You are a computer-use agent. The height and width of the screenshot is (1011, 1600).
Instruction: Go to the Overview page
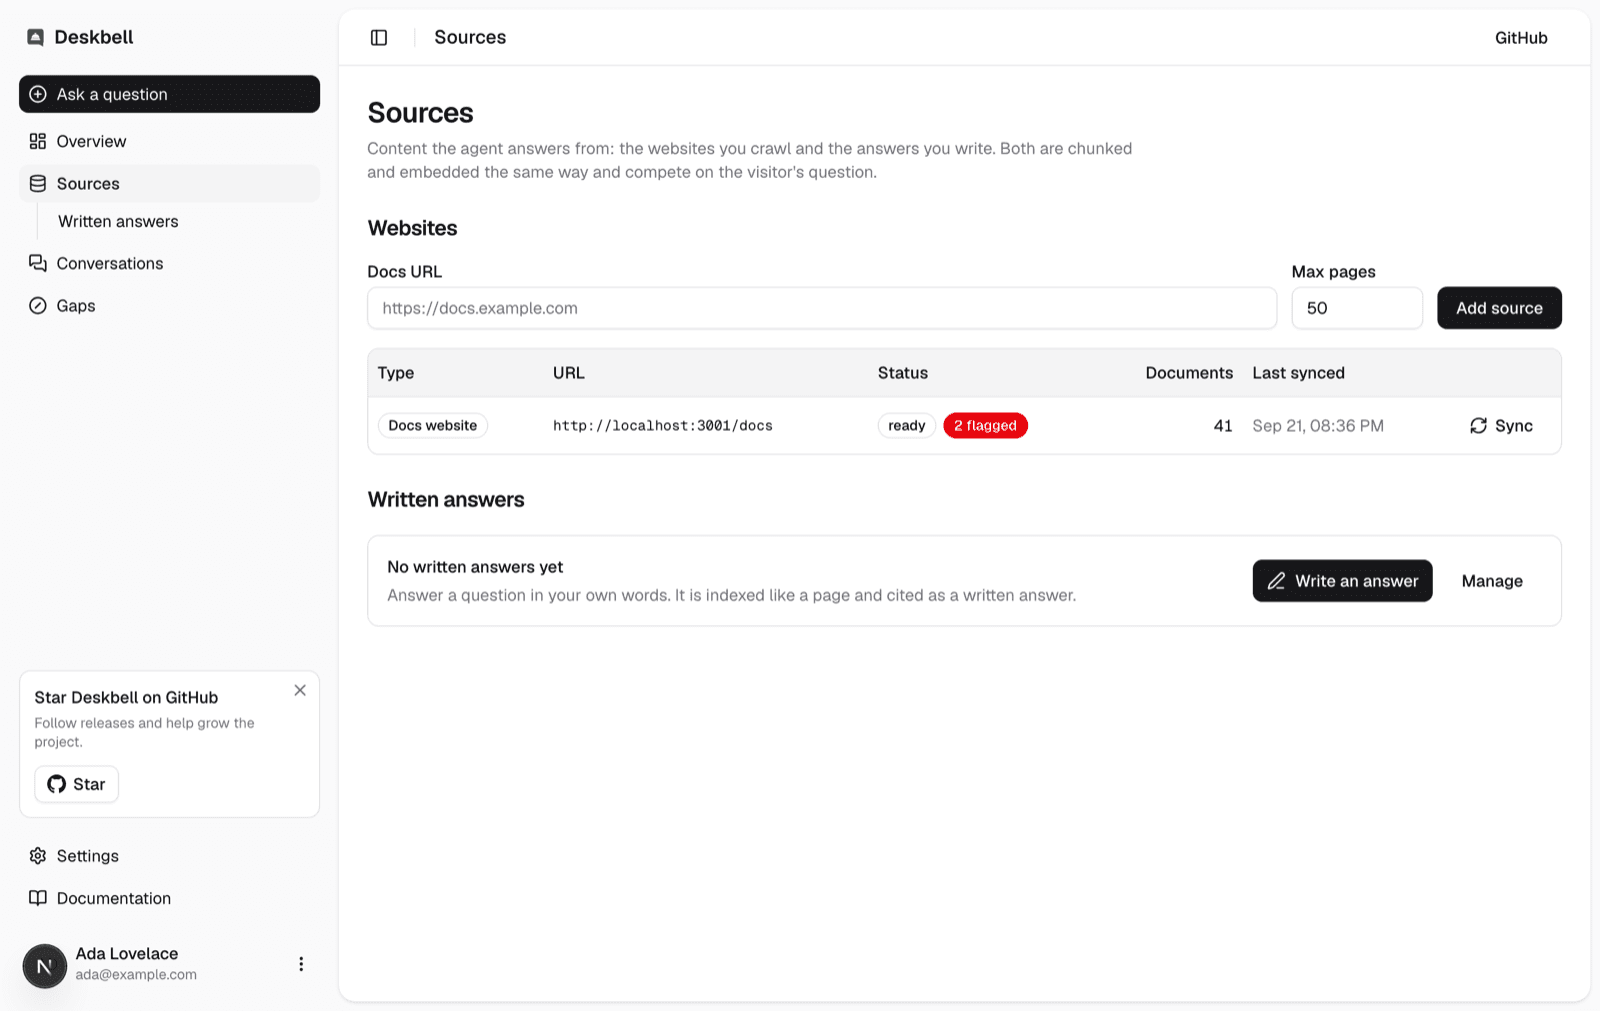(169, 141)
